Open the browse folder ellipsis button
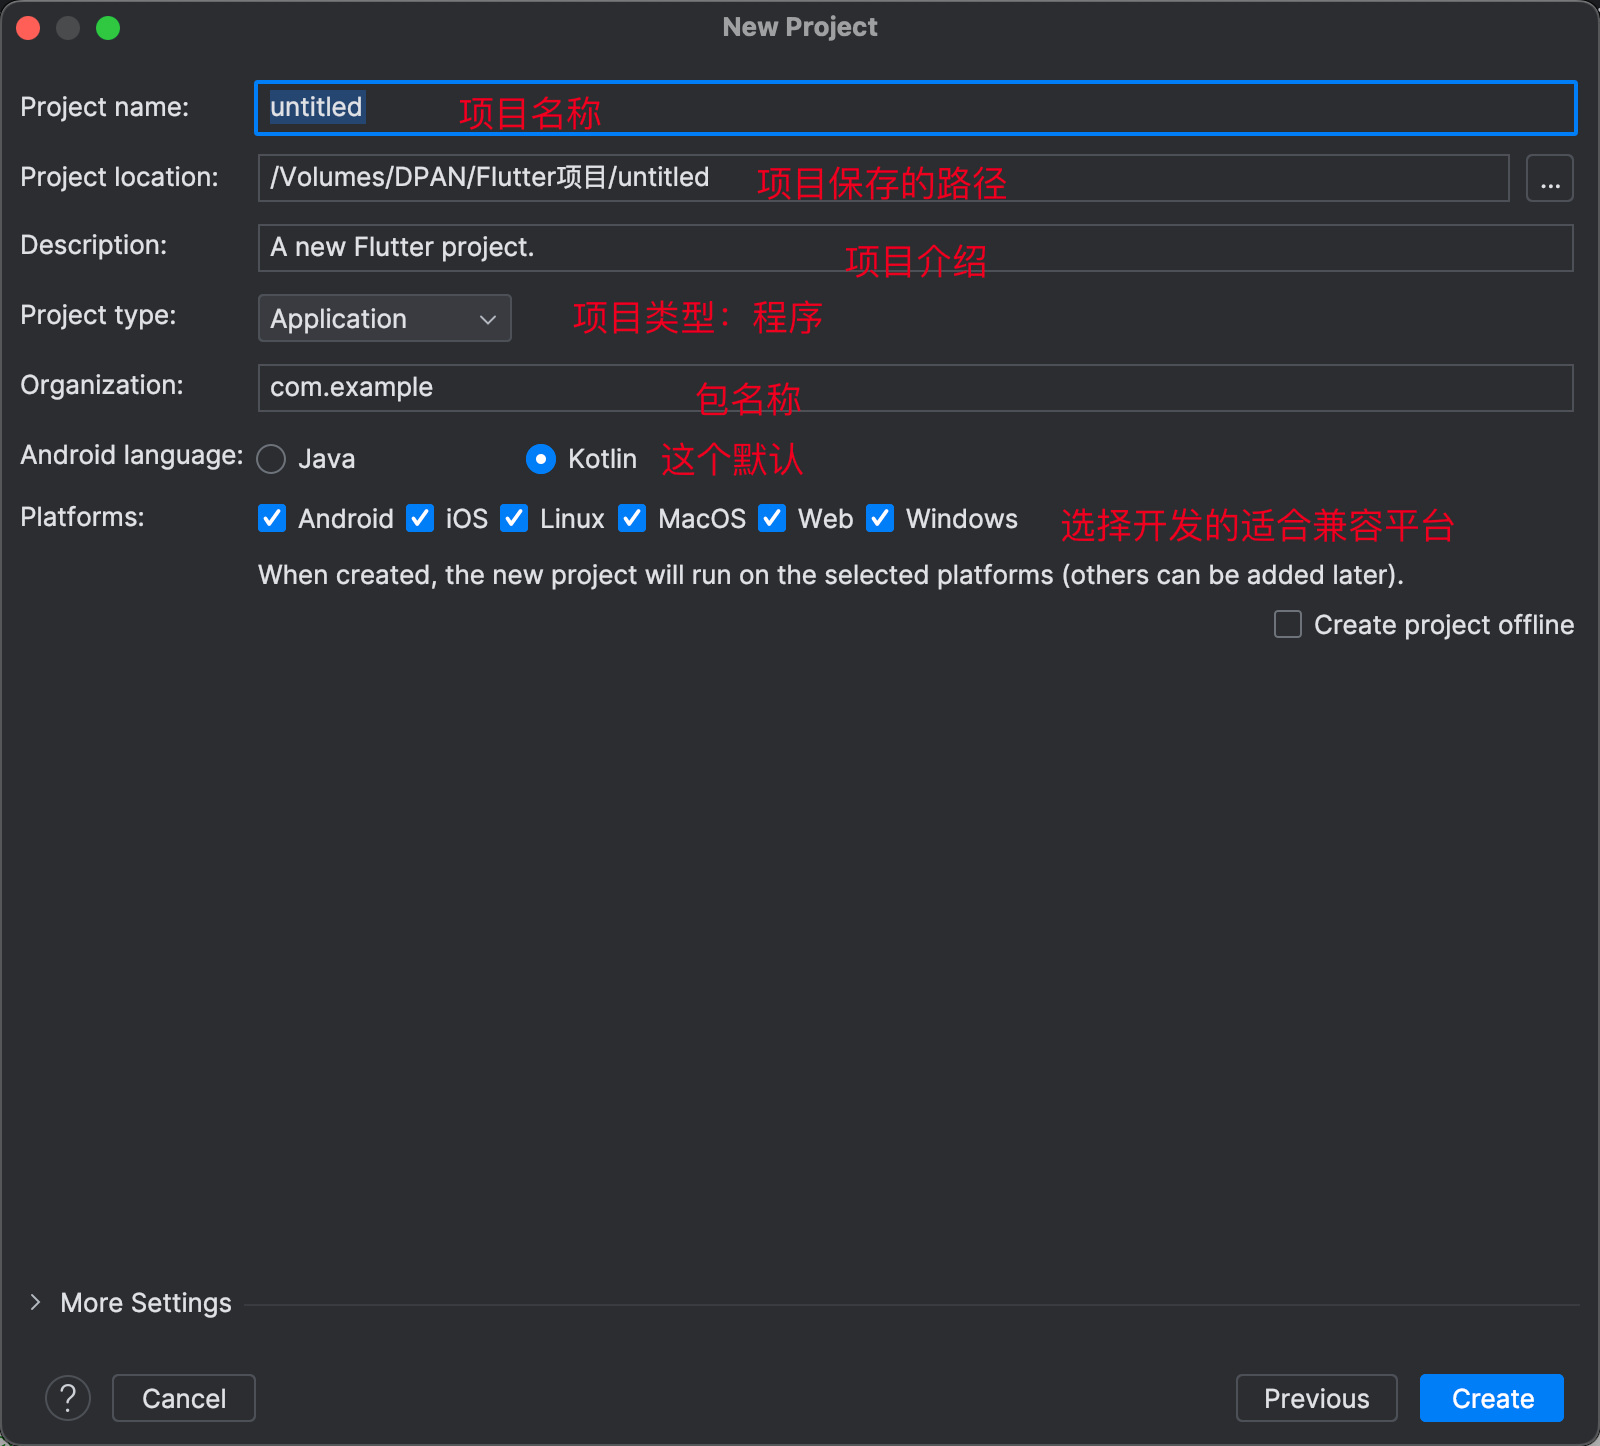This screenshot has height=1446, width=1600. coord(1549,178)
